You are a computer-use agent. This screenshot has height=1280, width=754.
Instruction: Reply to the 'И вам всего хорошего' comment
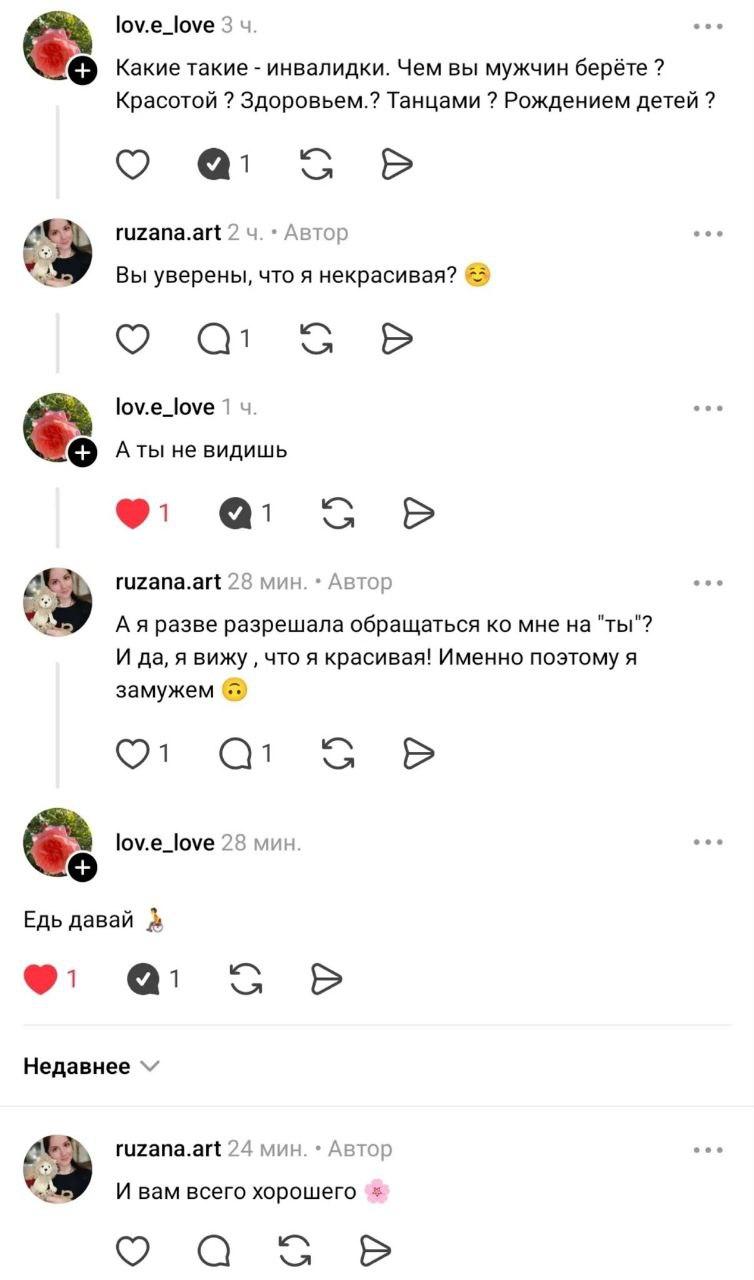click(x=213, y=1249)
